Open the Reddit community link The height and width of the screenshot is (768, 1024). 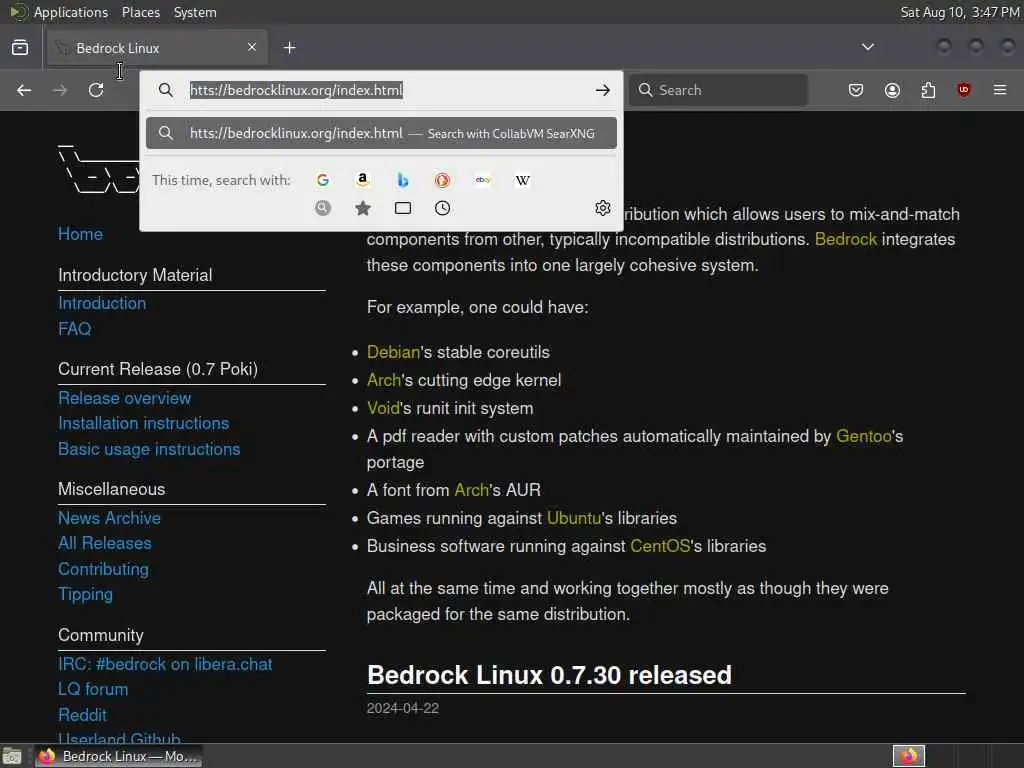[x=82, y=715]
